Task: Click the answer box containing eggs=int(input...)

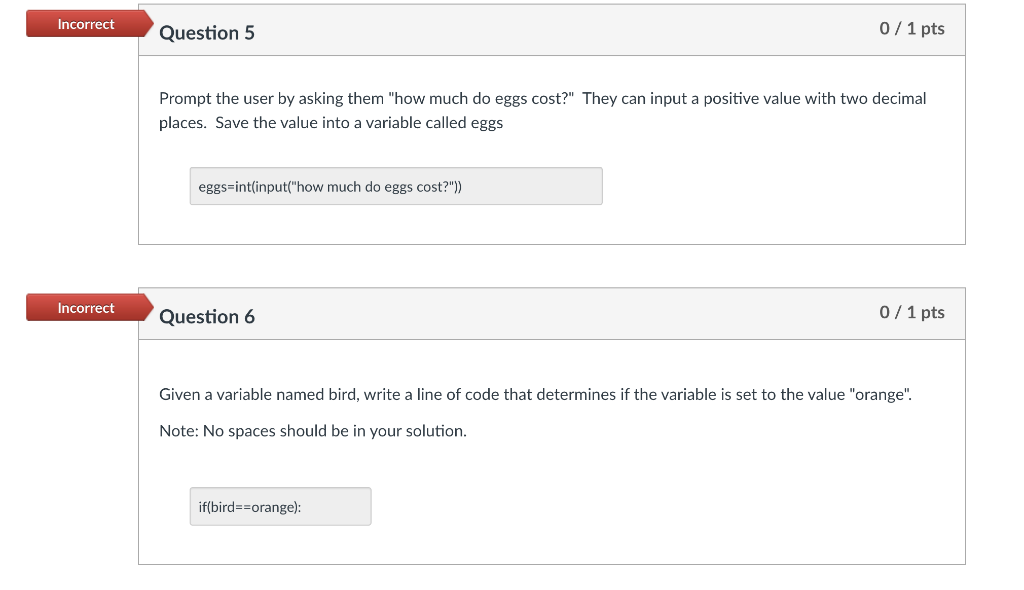Action: point(395,186)
